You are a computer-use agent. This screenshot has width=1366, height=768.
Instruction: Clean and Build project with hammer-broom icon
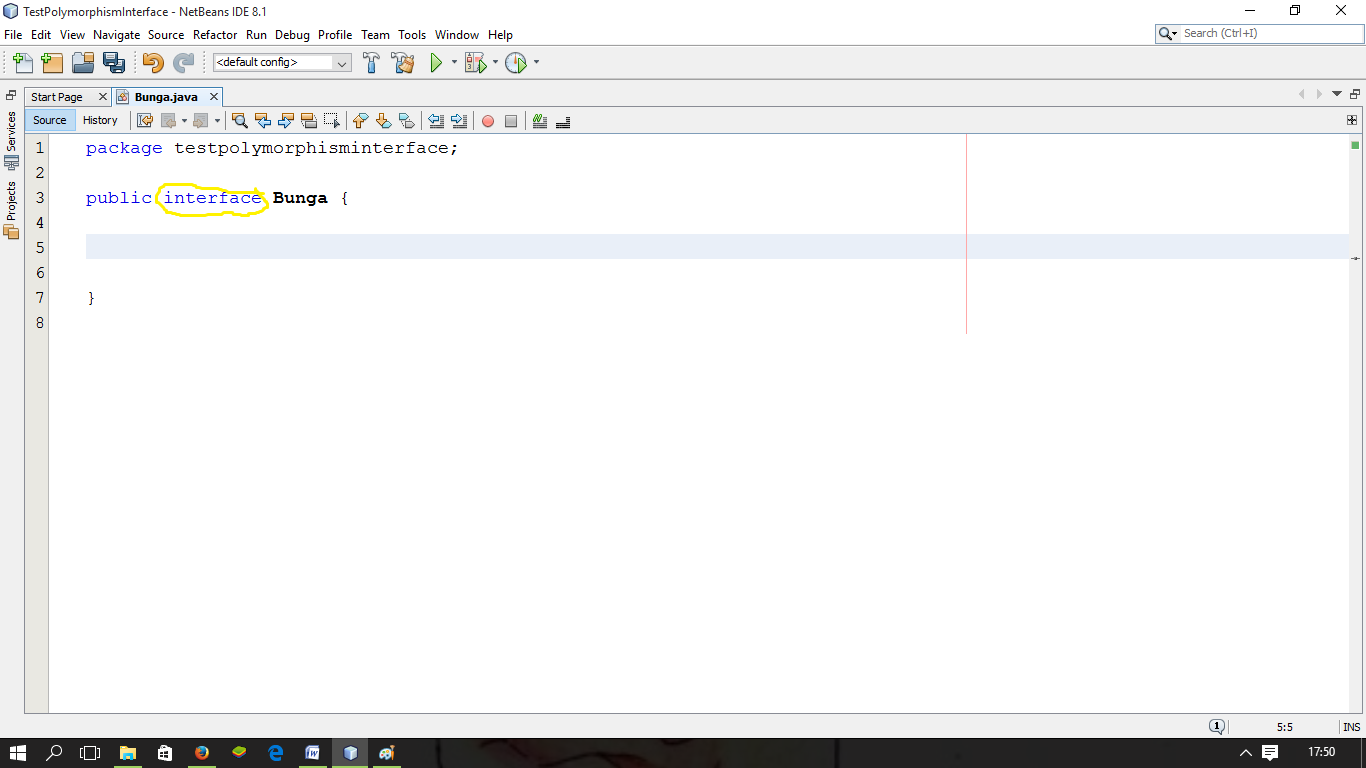click(x=403, y=62)
